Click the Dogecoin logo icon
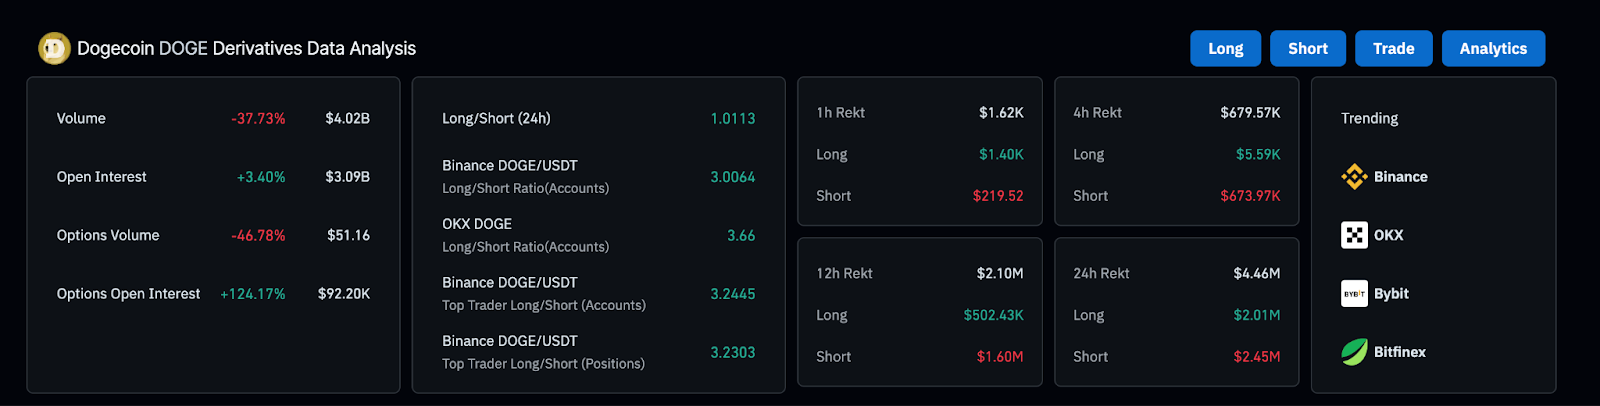The height and width of the screenshot is (406, 1600). (54, 48)
